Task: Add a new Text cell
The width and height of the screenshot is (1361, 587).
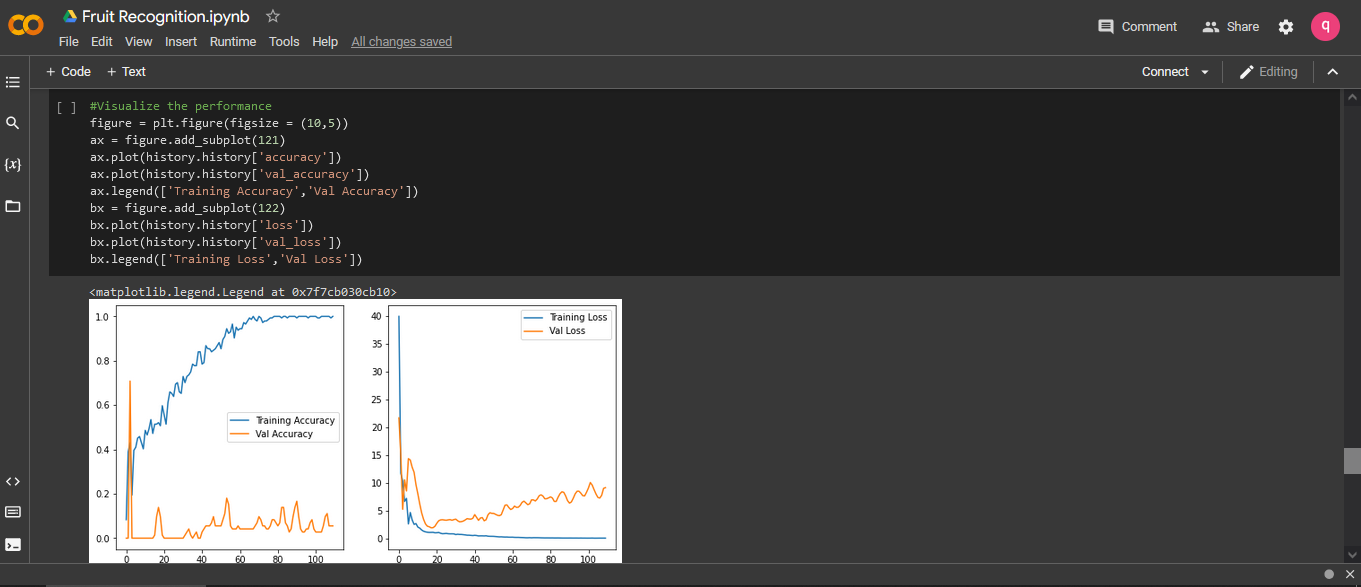Action: [x=126, y=72]
